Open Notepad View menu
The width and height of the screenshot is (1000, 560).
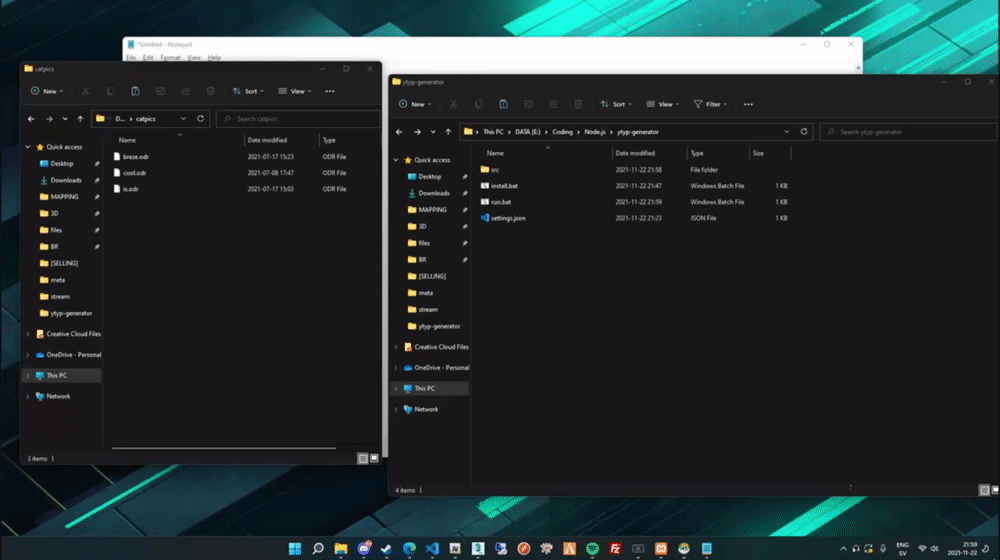pos(194,57)
